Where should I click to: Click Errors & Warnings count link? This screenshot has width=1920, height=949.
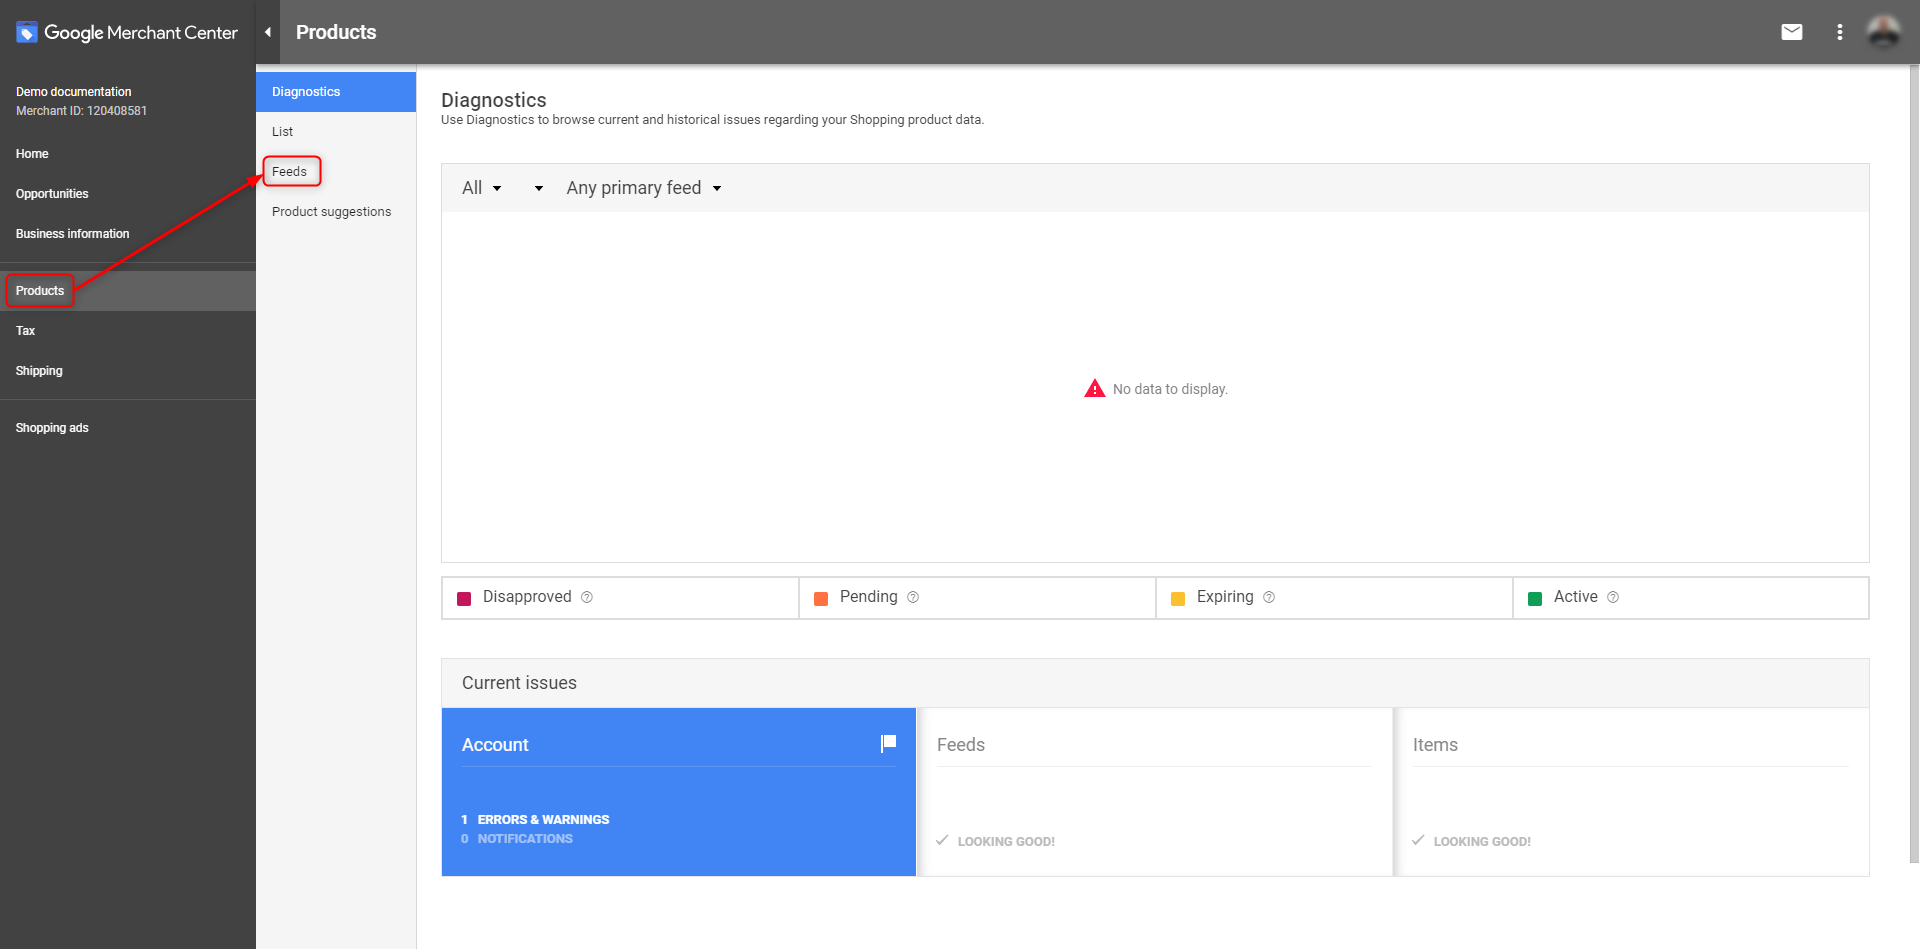[x=535, y=820]
